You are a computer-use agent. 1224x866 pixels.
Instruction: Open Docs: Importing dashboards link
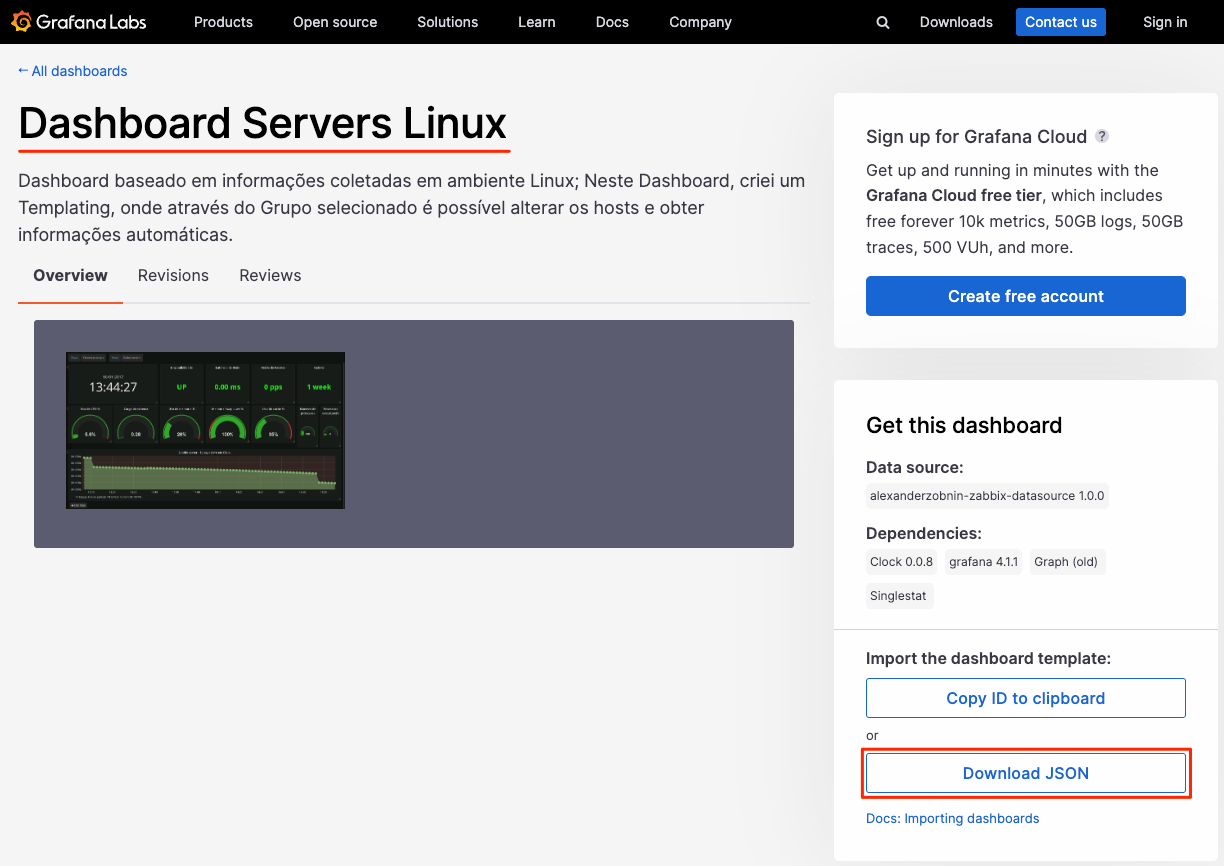(952, 818)
